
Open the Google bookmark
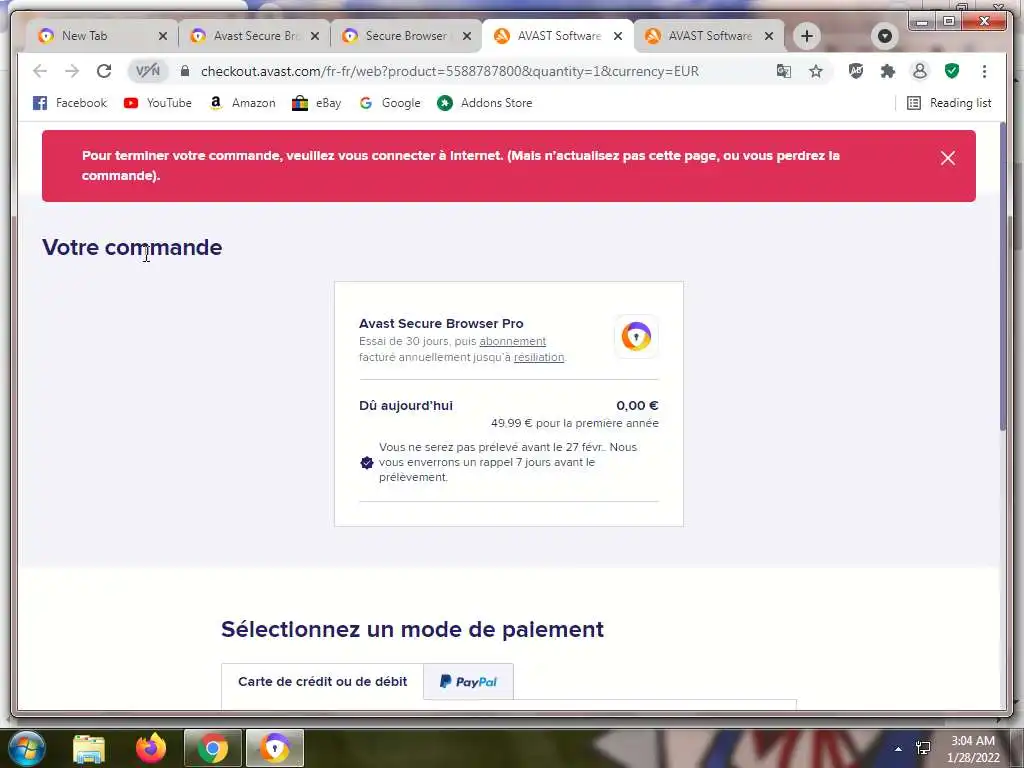pos(390,103)
